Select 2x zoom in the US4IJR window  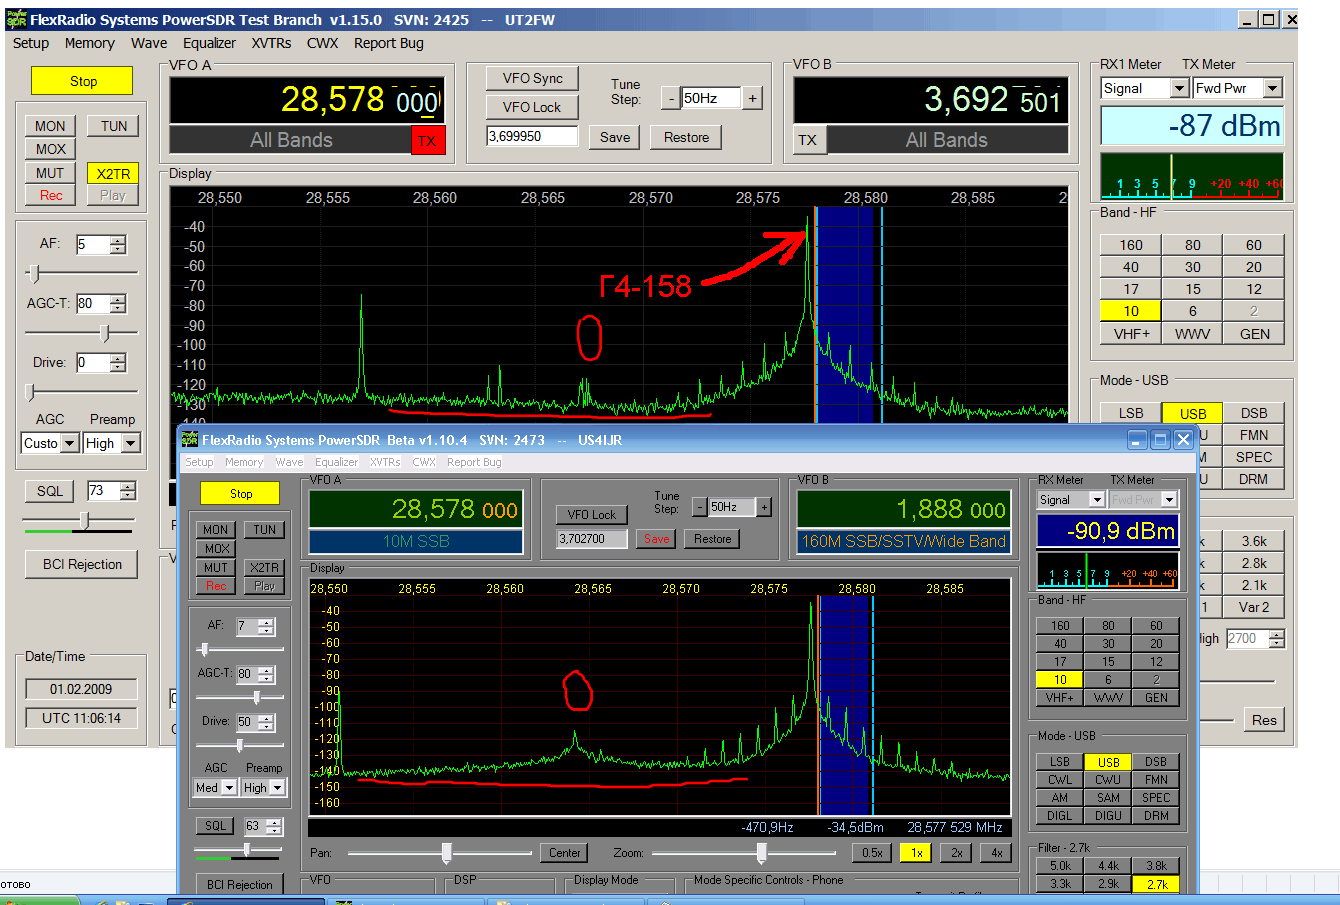tap(957, 853)
